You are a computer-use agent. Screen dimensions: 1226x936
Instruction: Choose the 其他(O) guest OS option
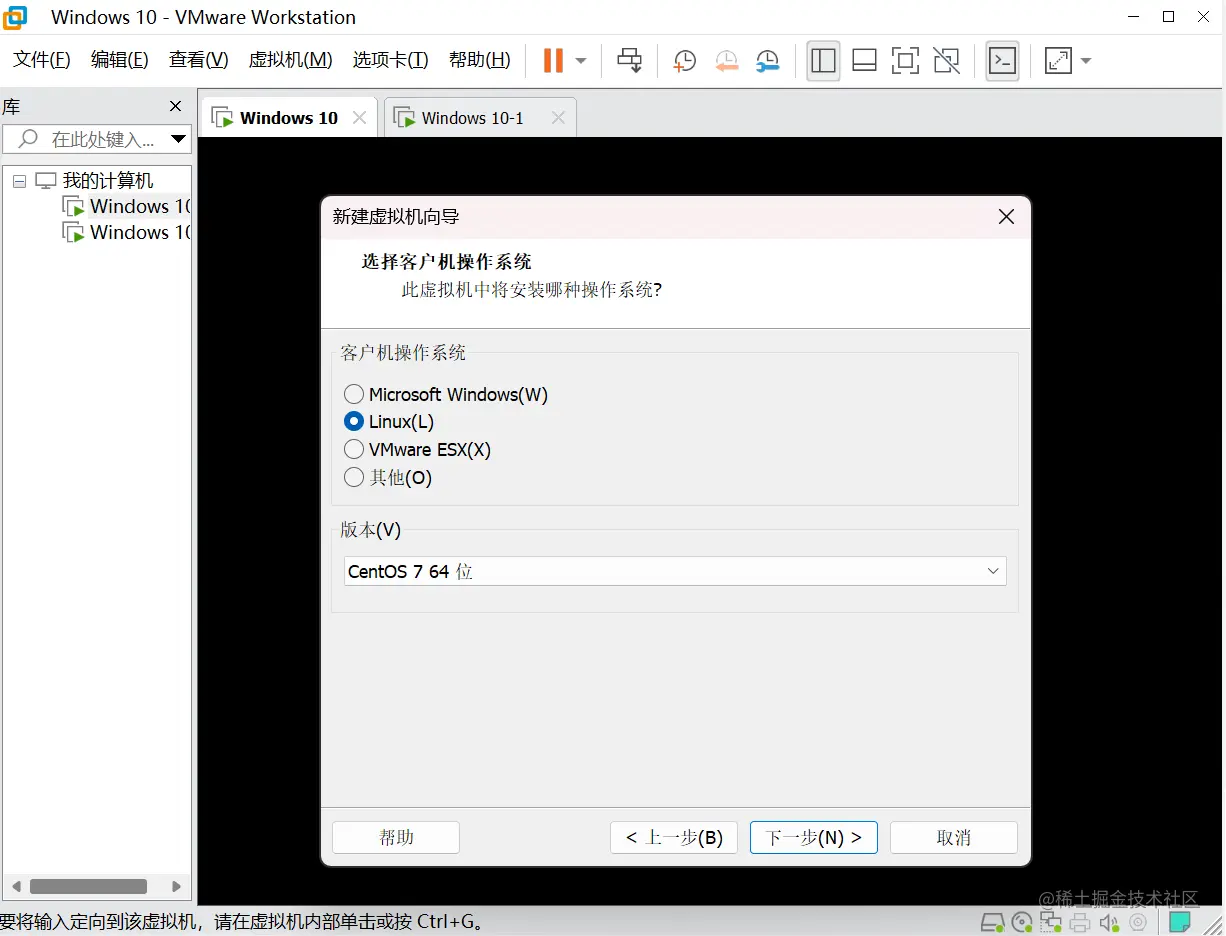click(354, 477)
